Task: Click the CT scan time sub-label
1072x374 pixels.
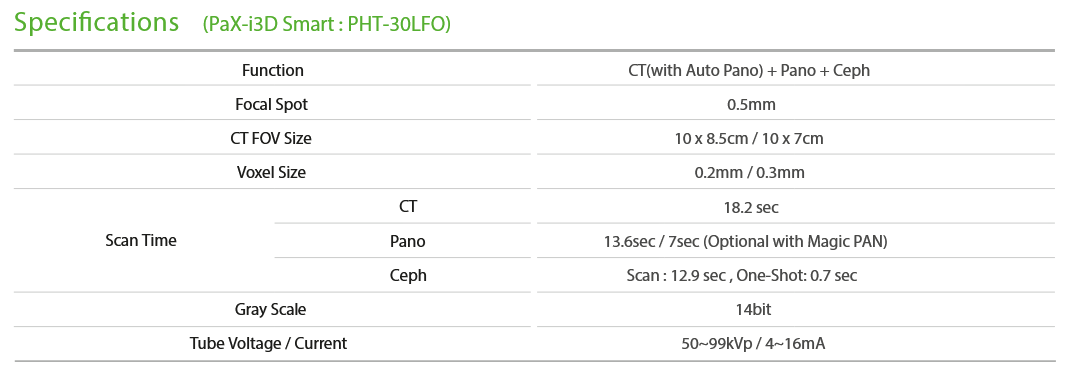Action: tap(408, 206)
